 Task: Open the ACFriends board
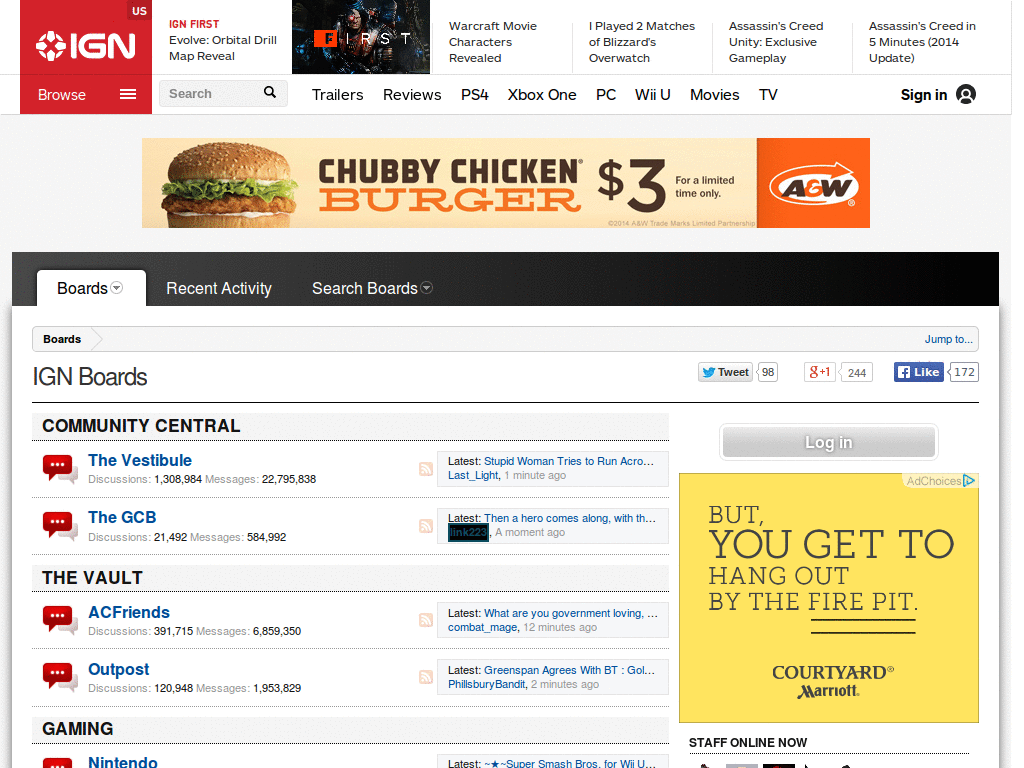[129, 612]
